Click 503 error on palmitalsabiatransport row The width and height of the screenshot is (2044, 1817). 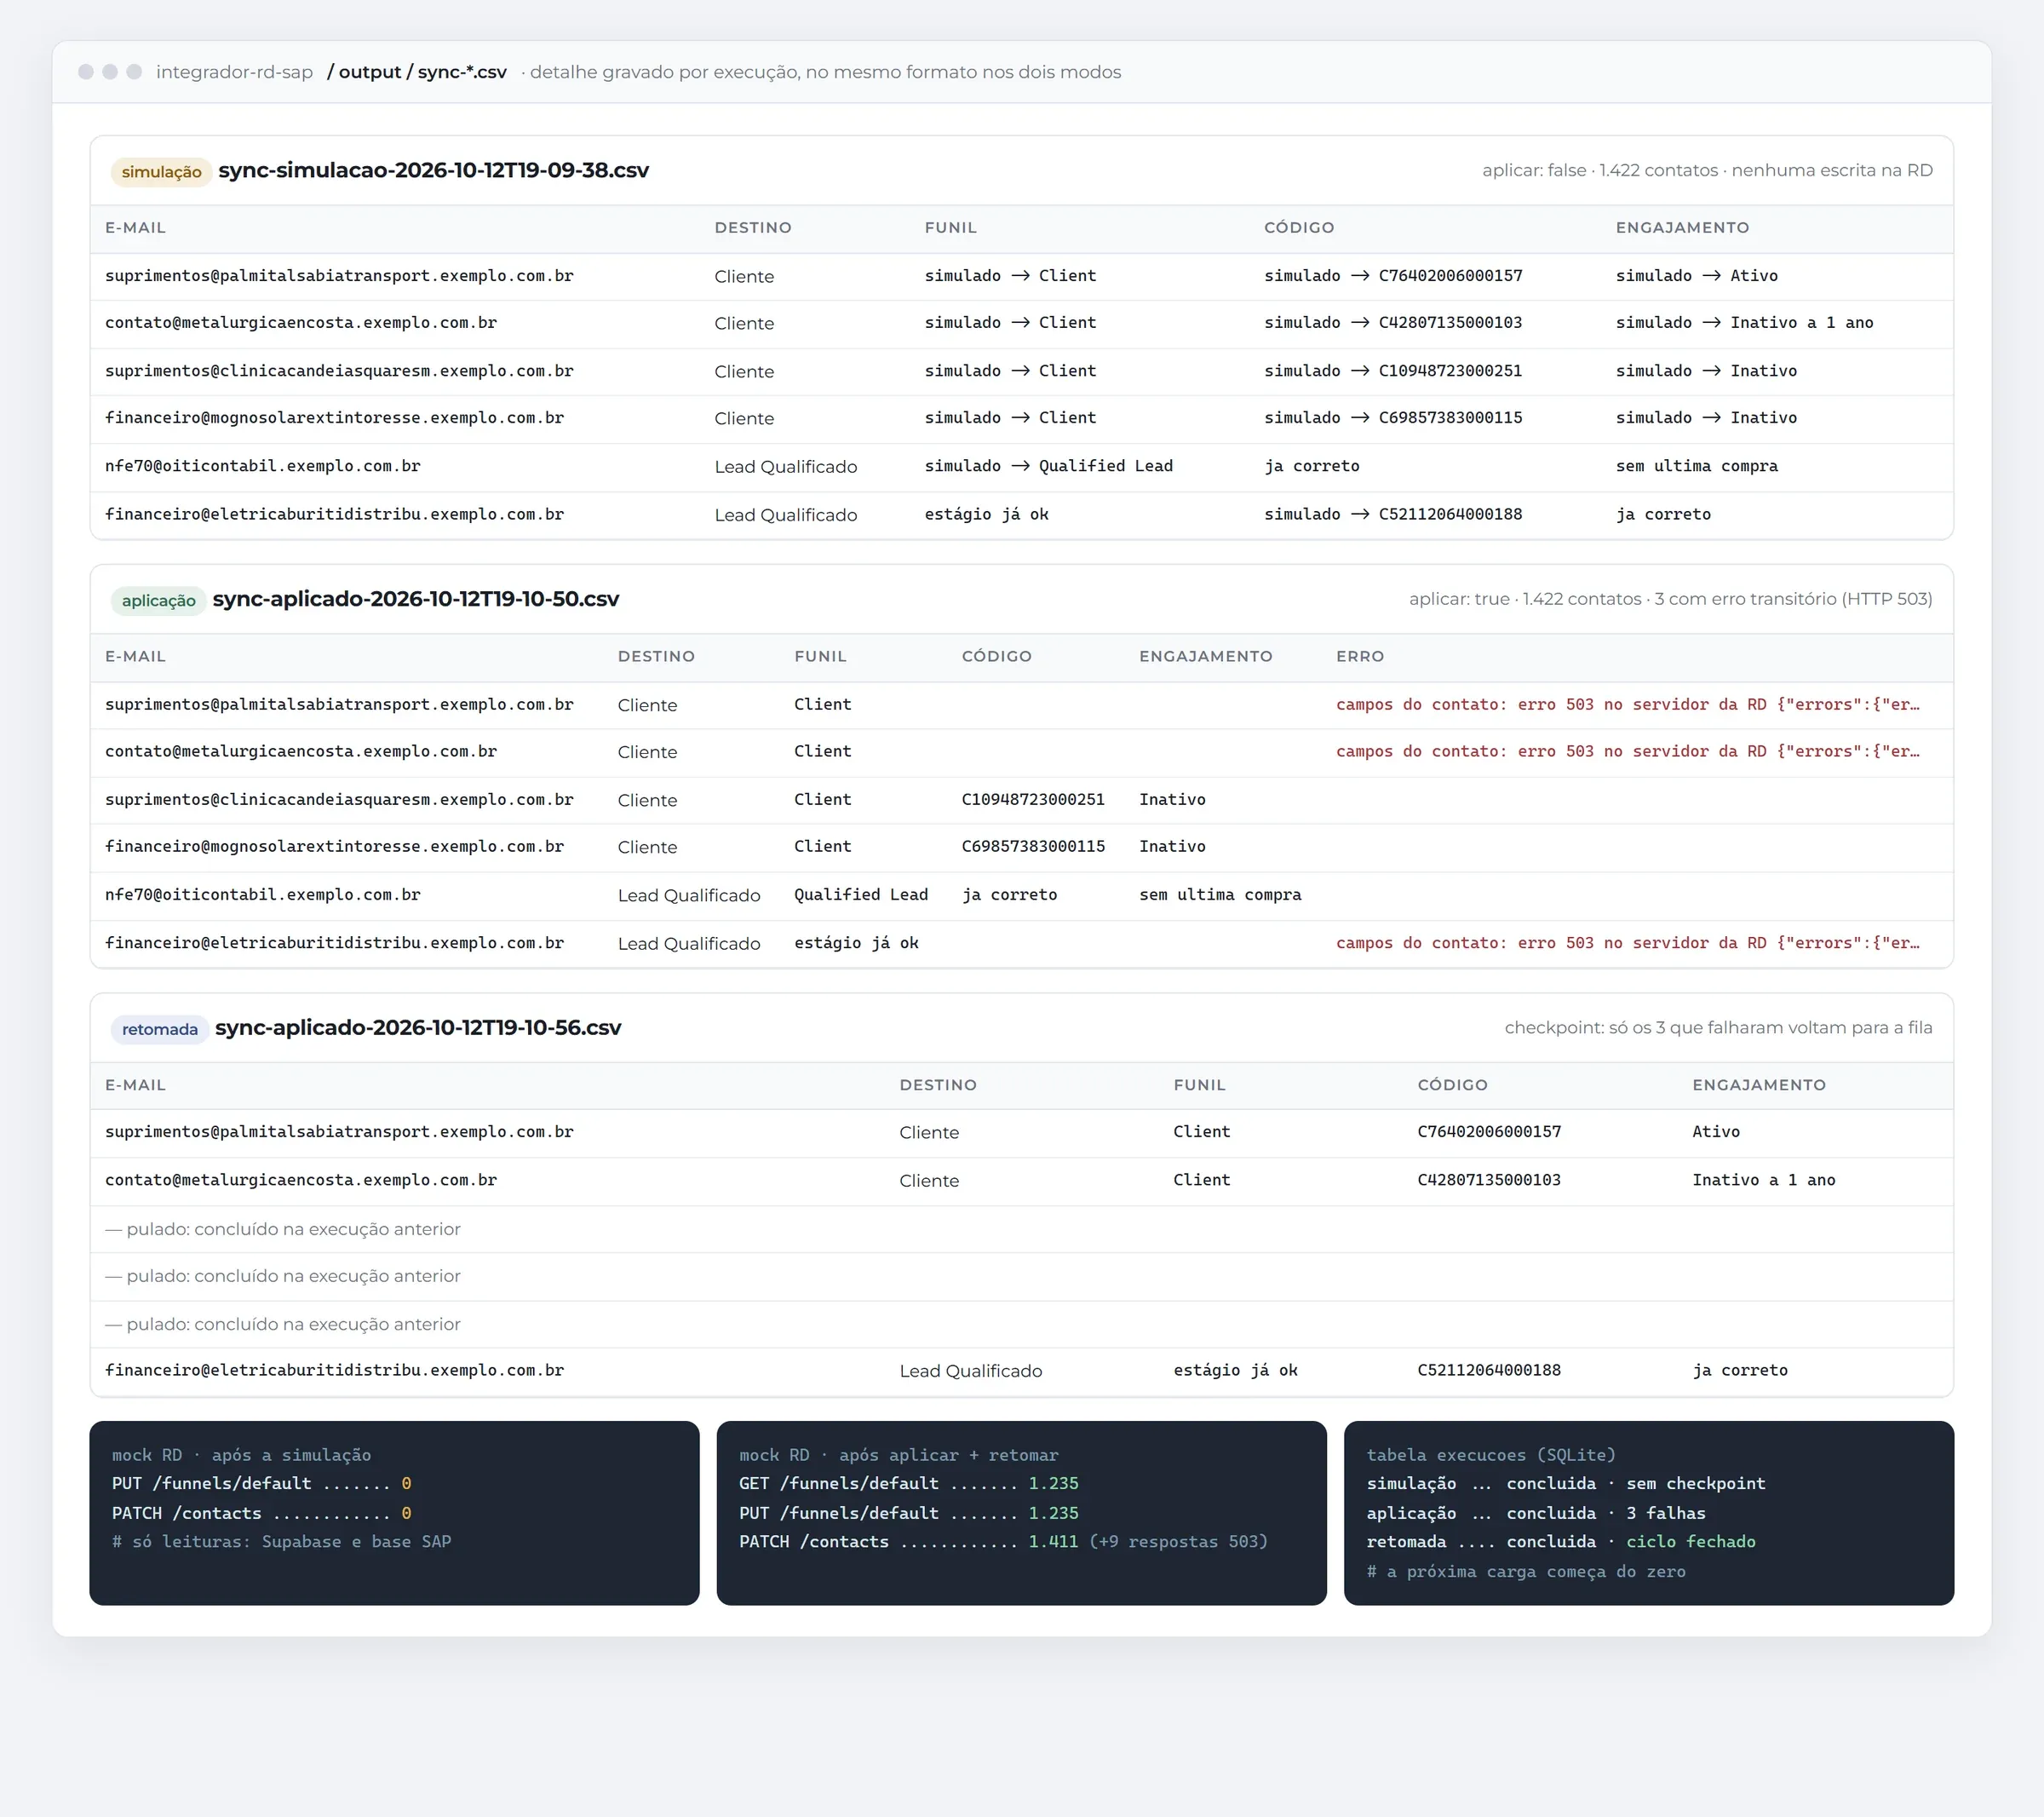tap(1627, 704)
